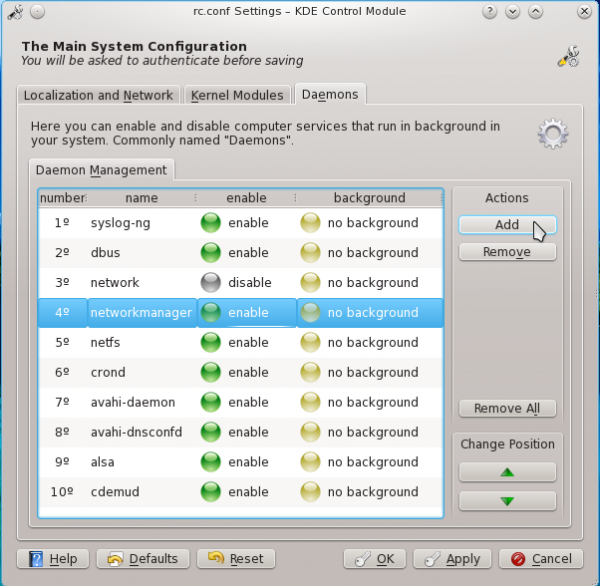Click the netfs yellow background icon
The height and width of the screenshot is (586, 600).
pos(310,342)
